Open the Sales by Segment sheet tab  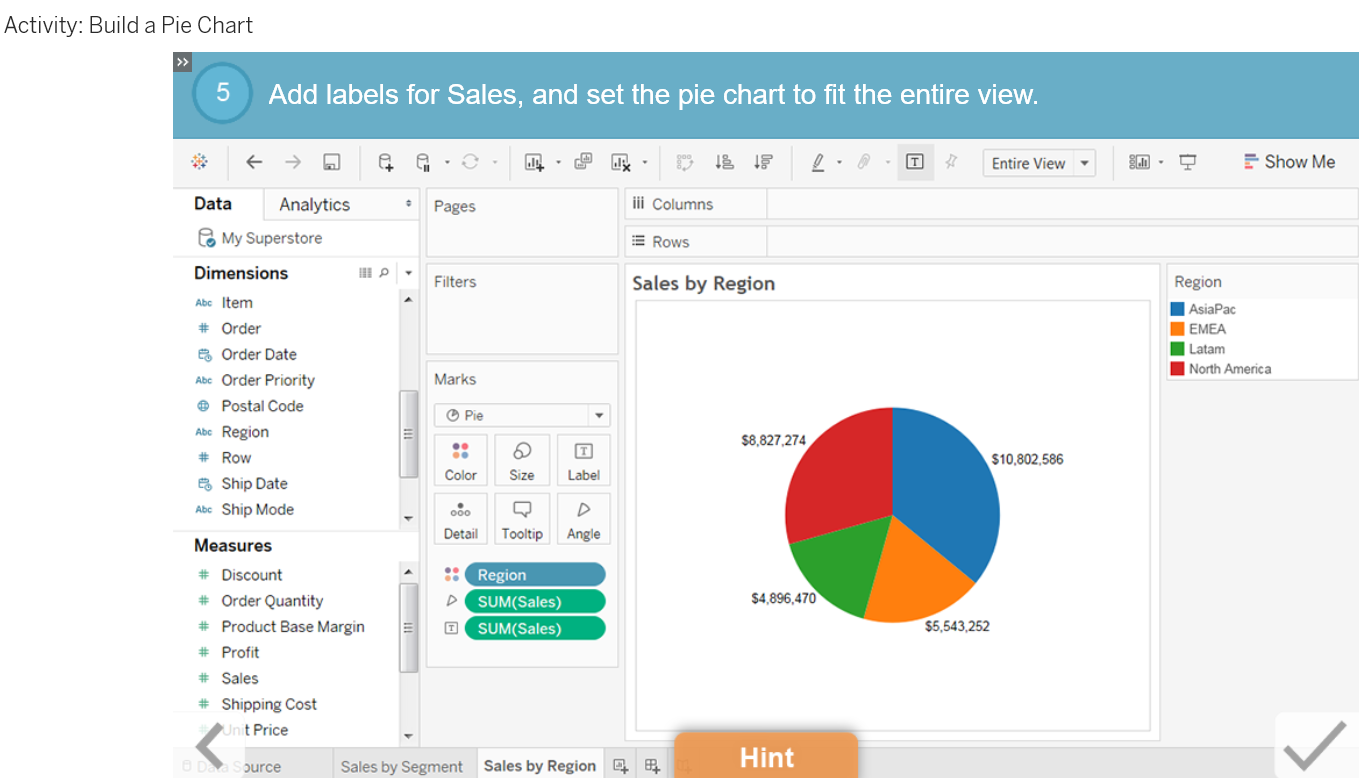(402, 766)
